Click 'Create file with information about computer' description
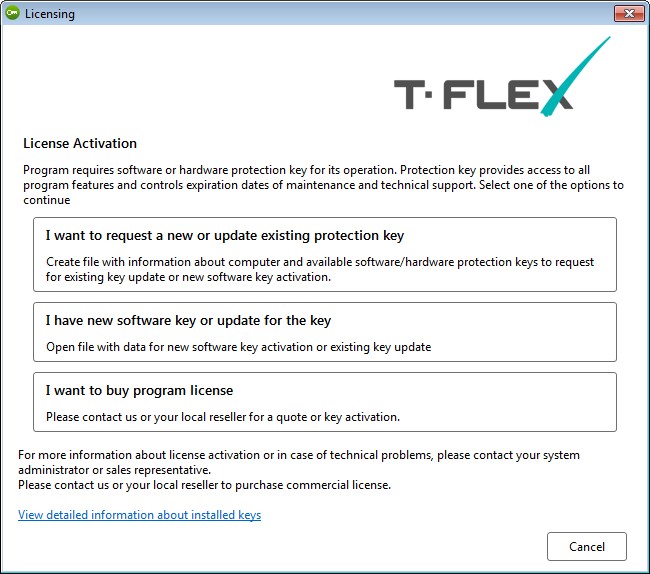650x574 pixels. point(320,269)
